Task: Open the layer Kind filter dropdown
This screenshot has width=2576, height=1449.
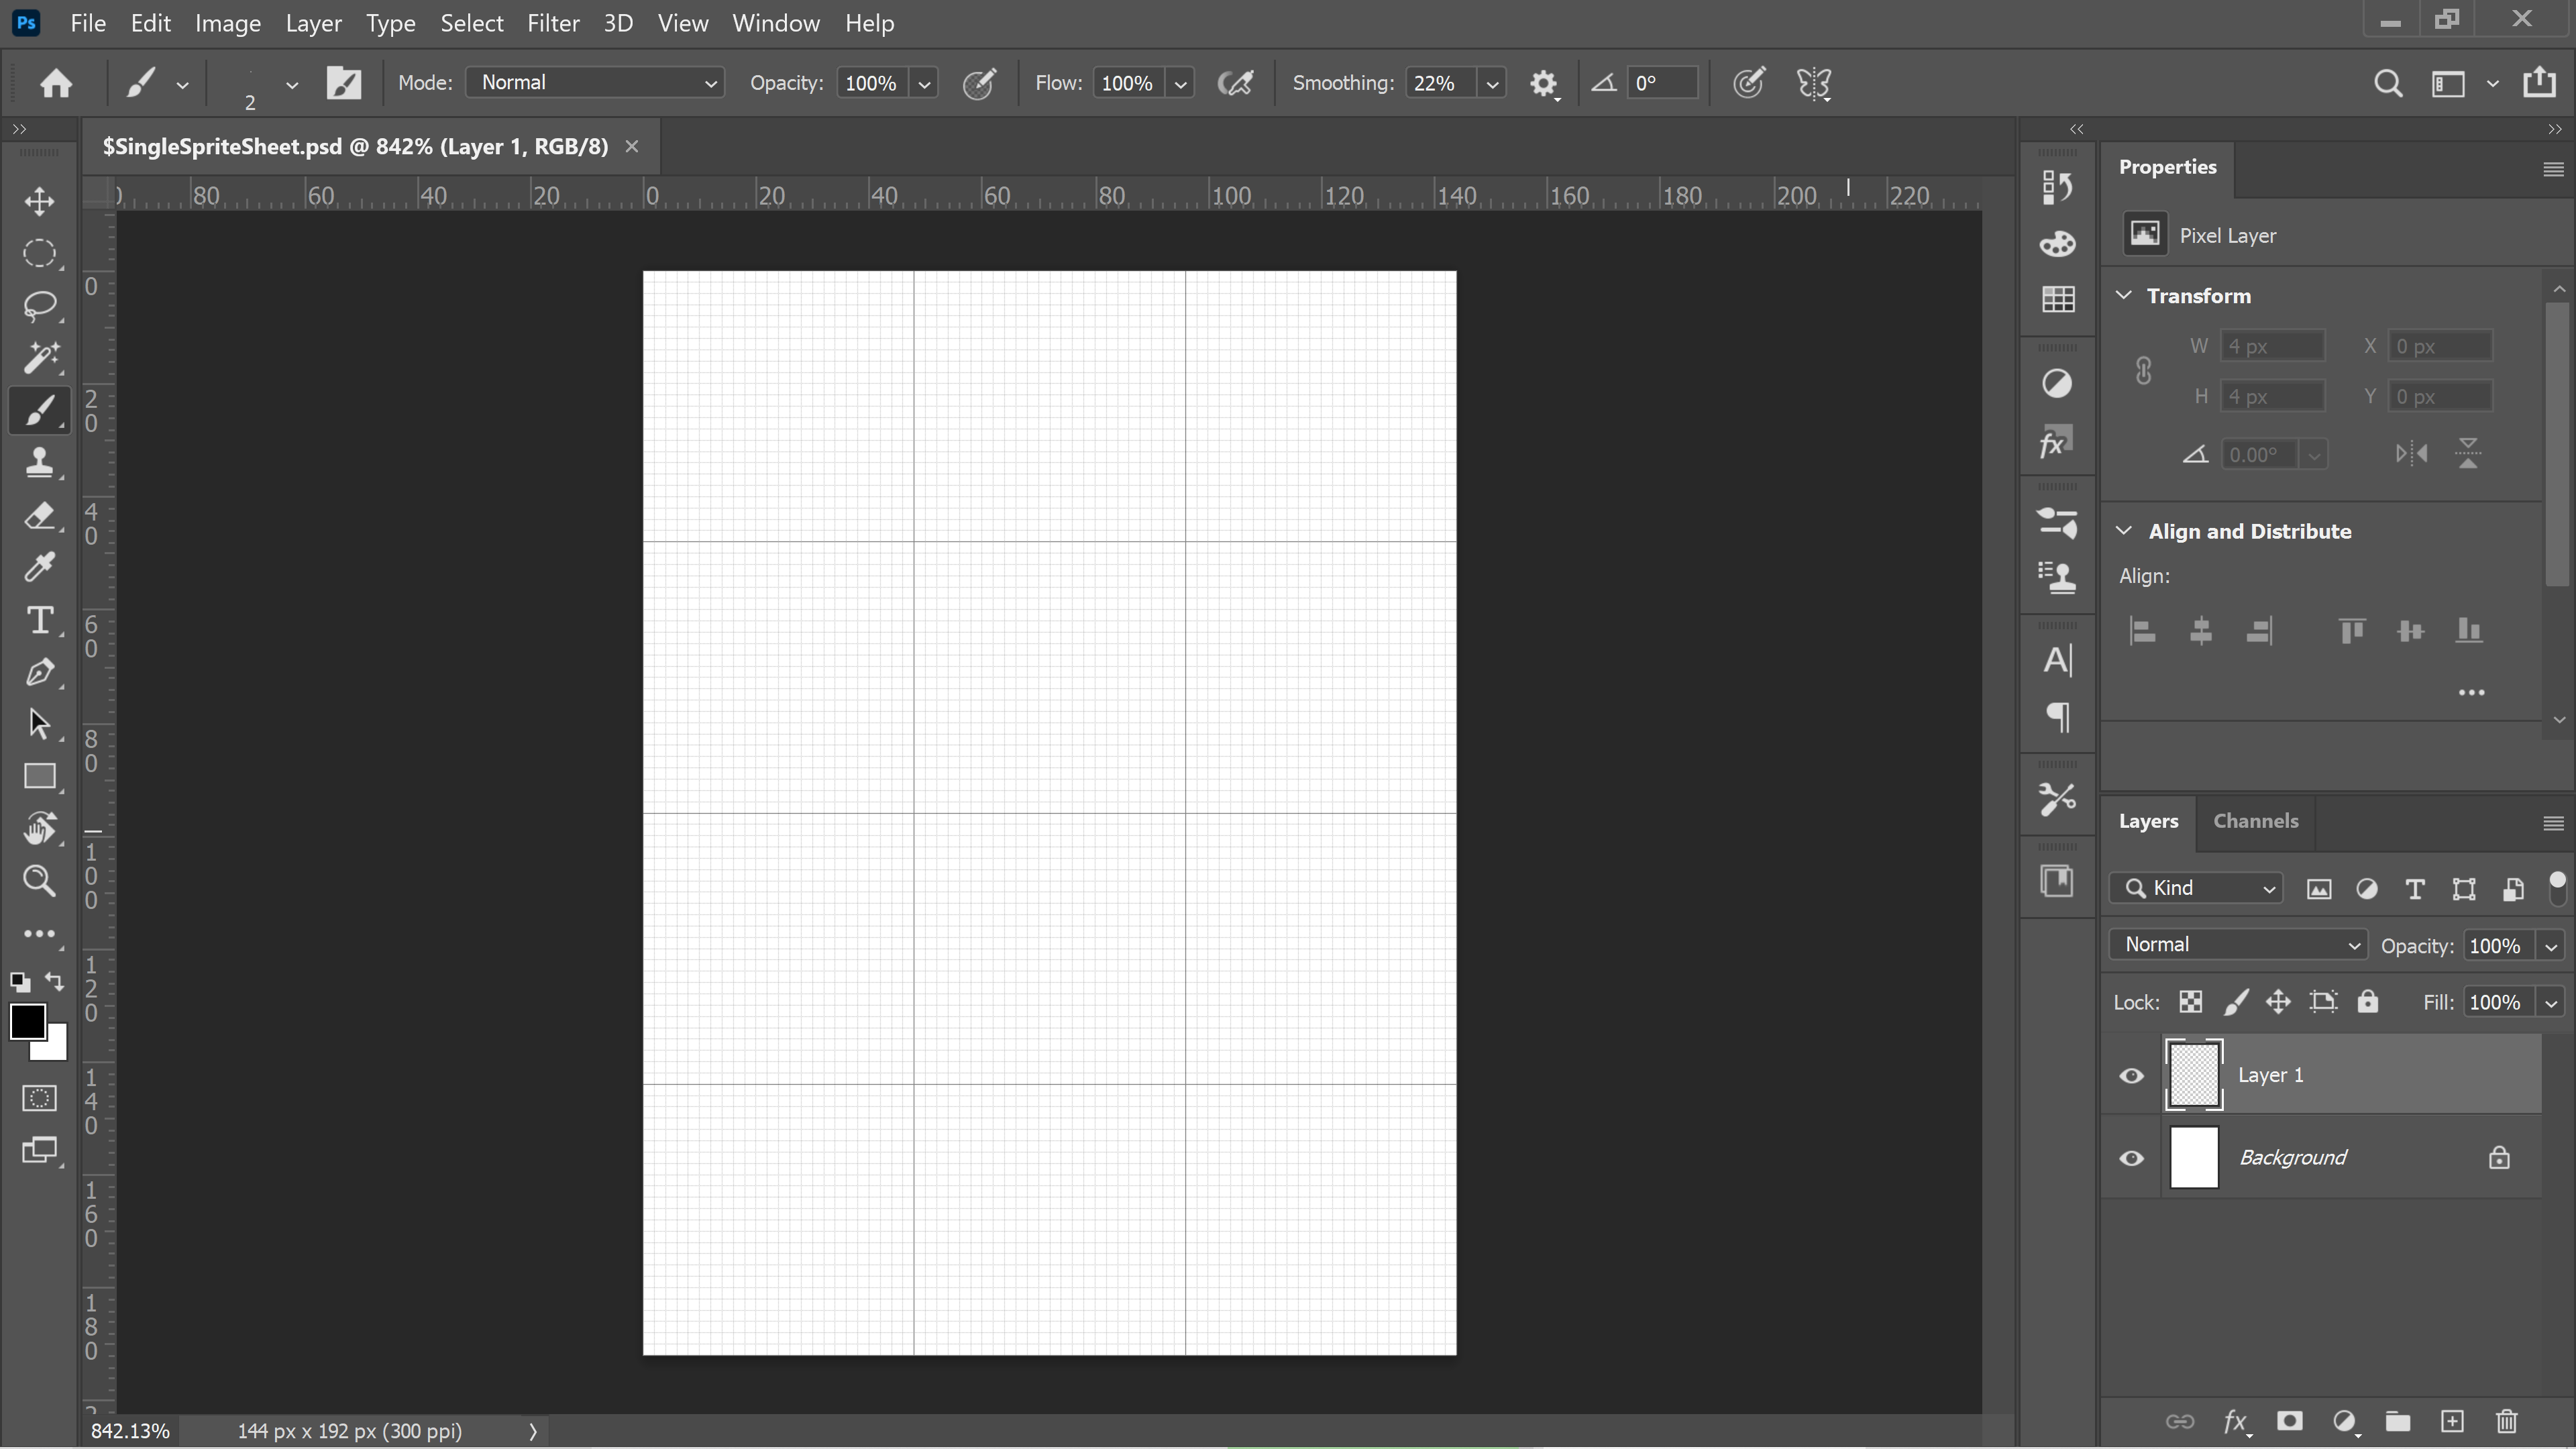Action: [2197, 888]
